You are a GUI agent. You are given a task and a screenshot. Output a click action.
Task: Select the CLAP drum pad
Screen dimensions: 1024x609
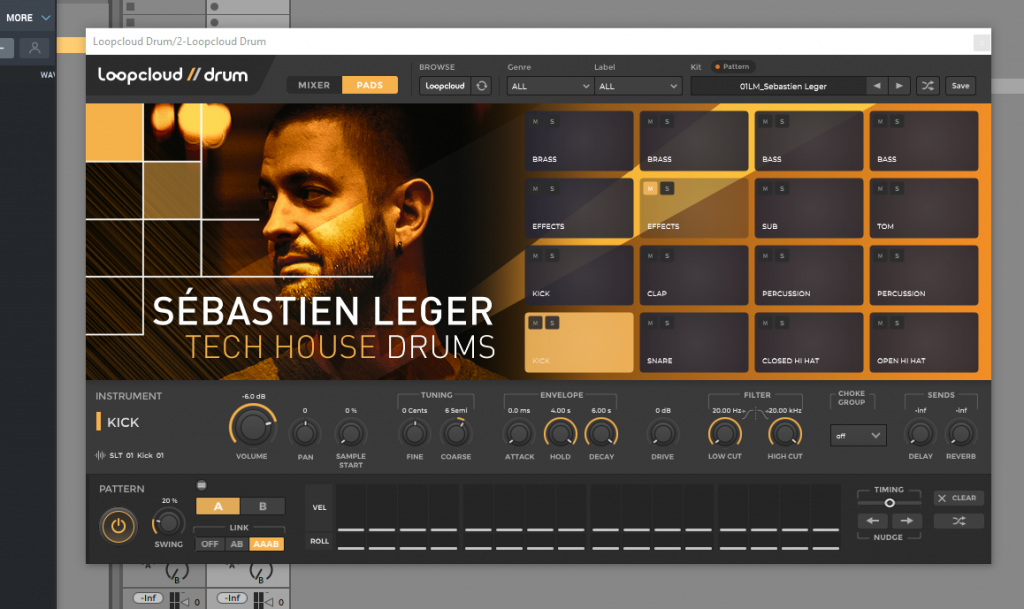tap(694, 275)
